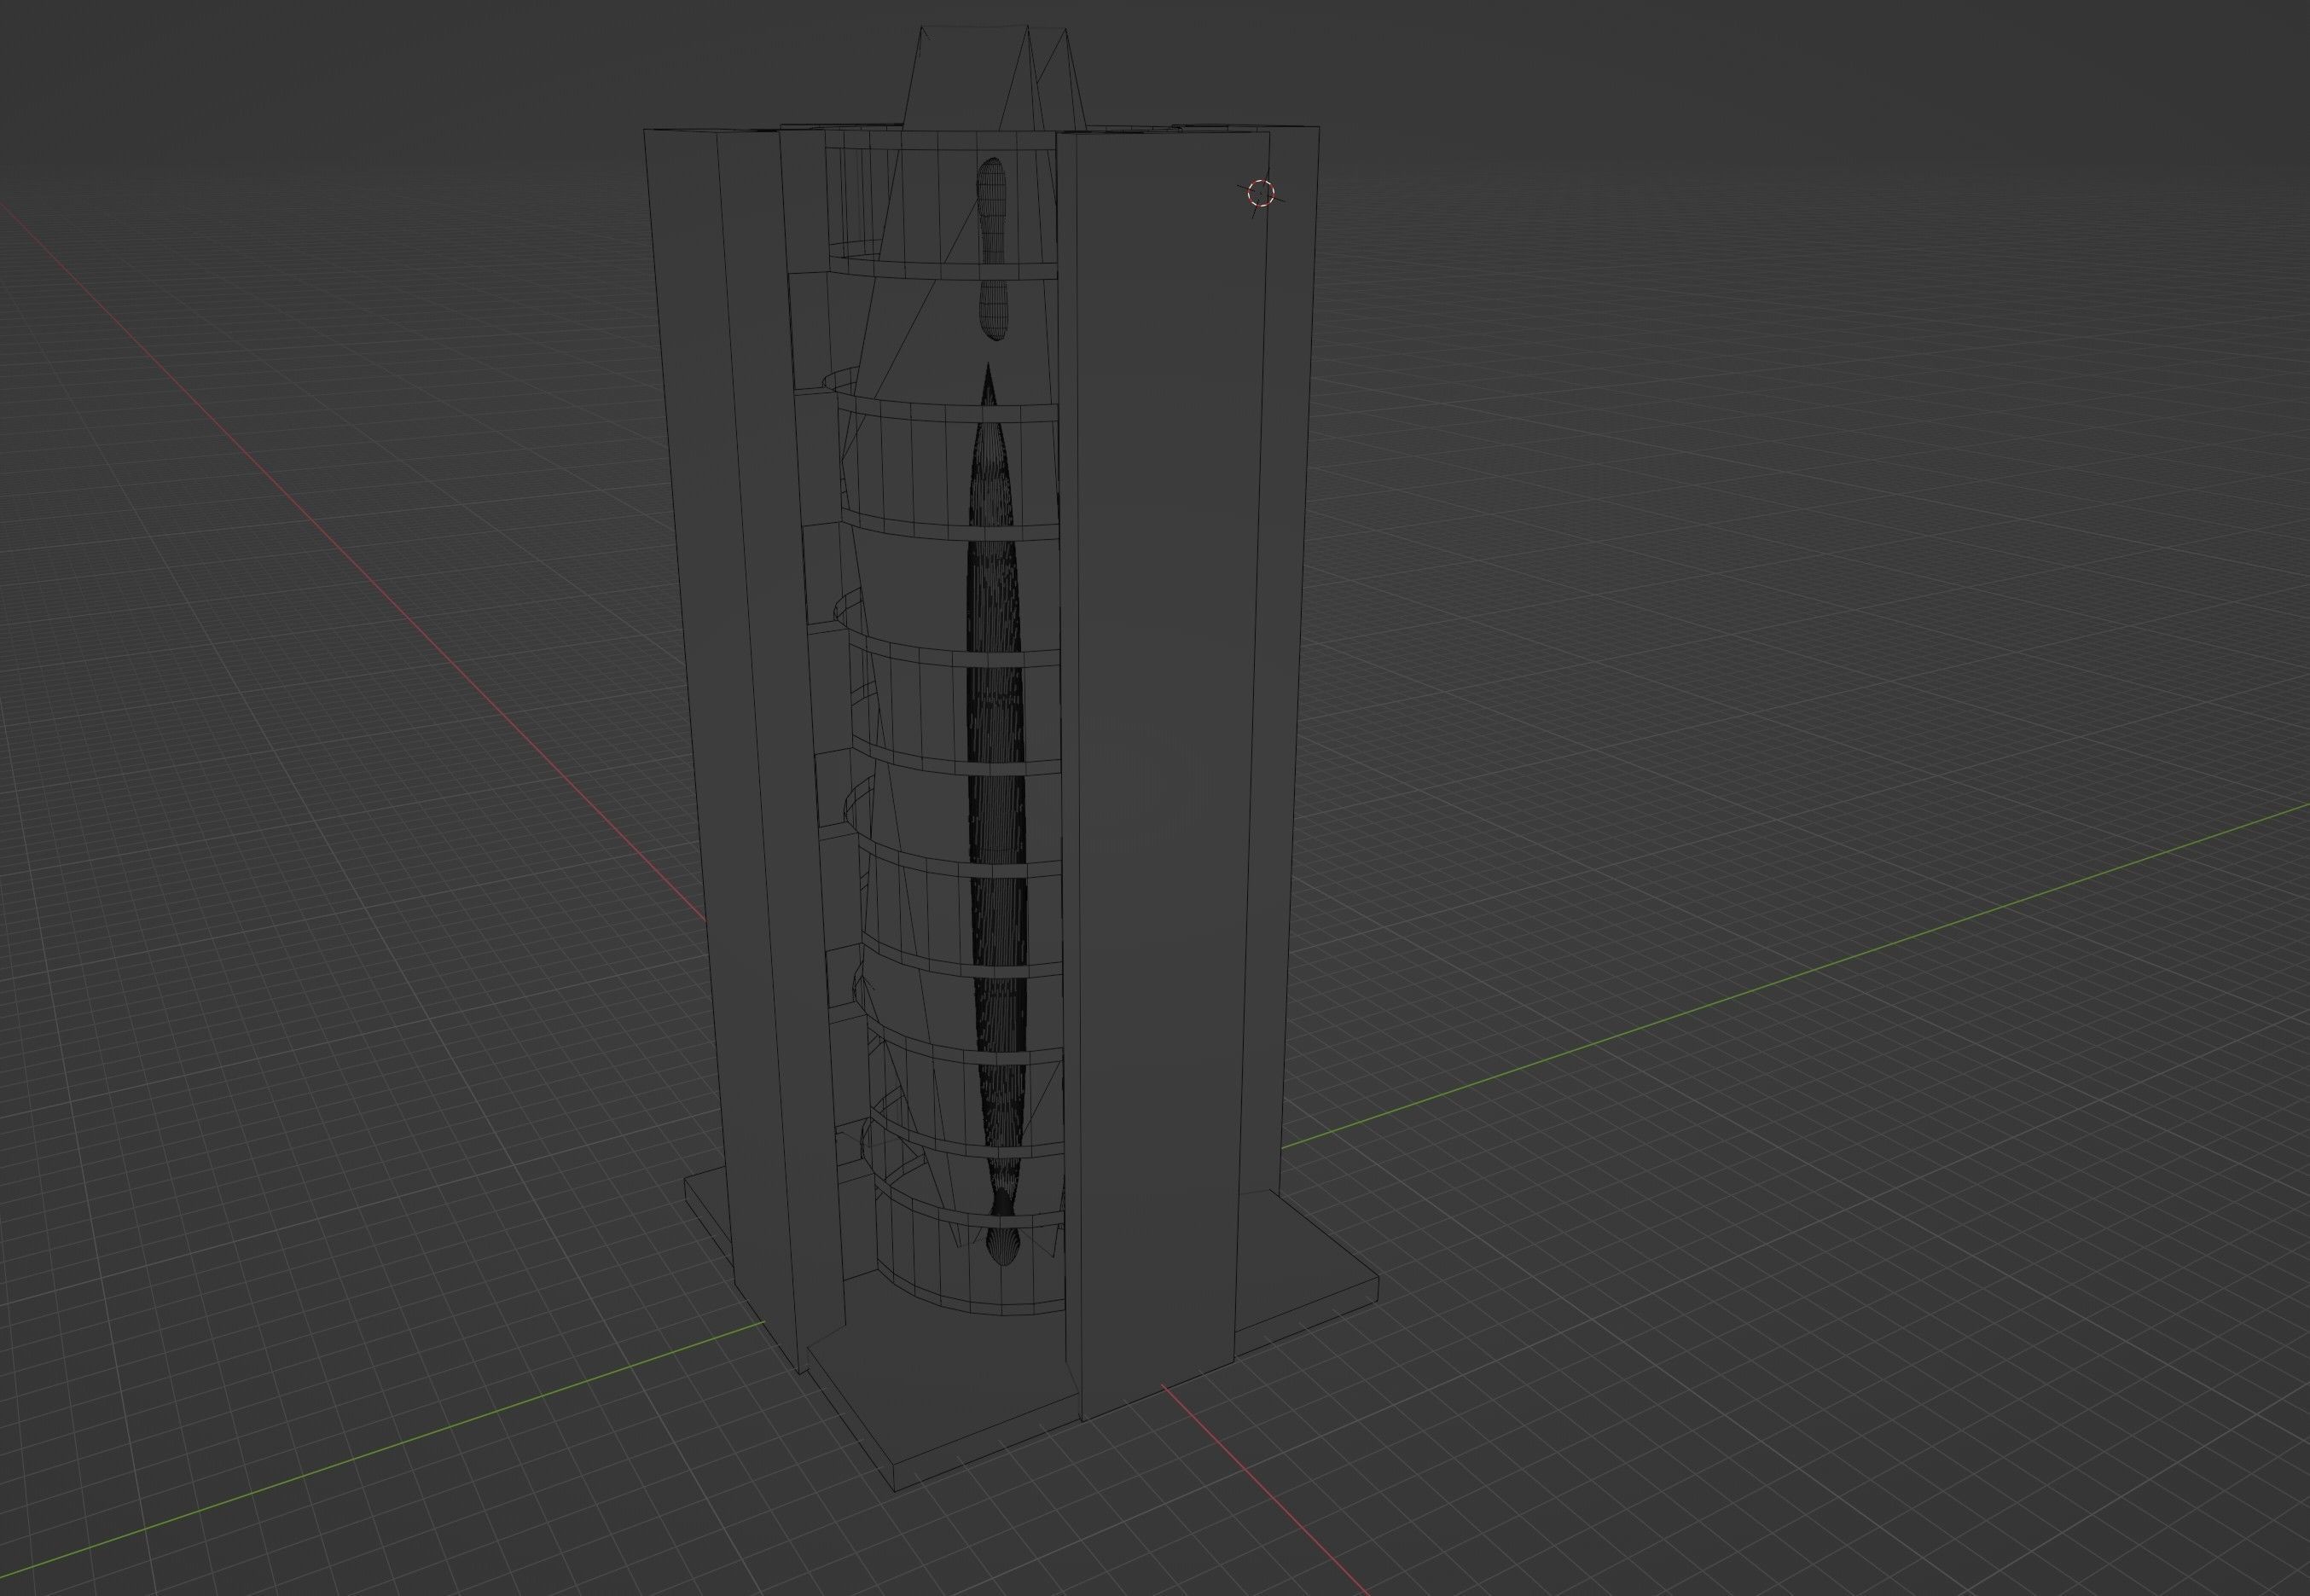Select the right pillar of the tower

point(1180,700)
